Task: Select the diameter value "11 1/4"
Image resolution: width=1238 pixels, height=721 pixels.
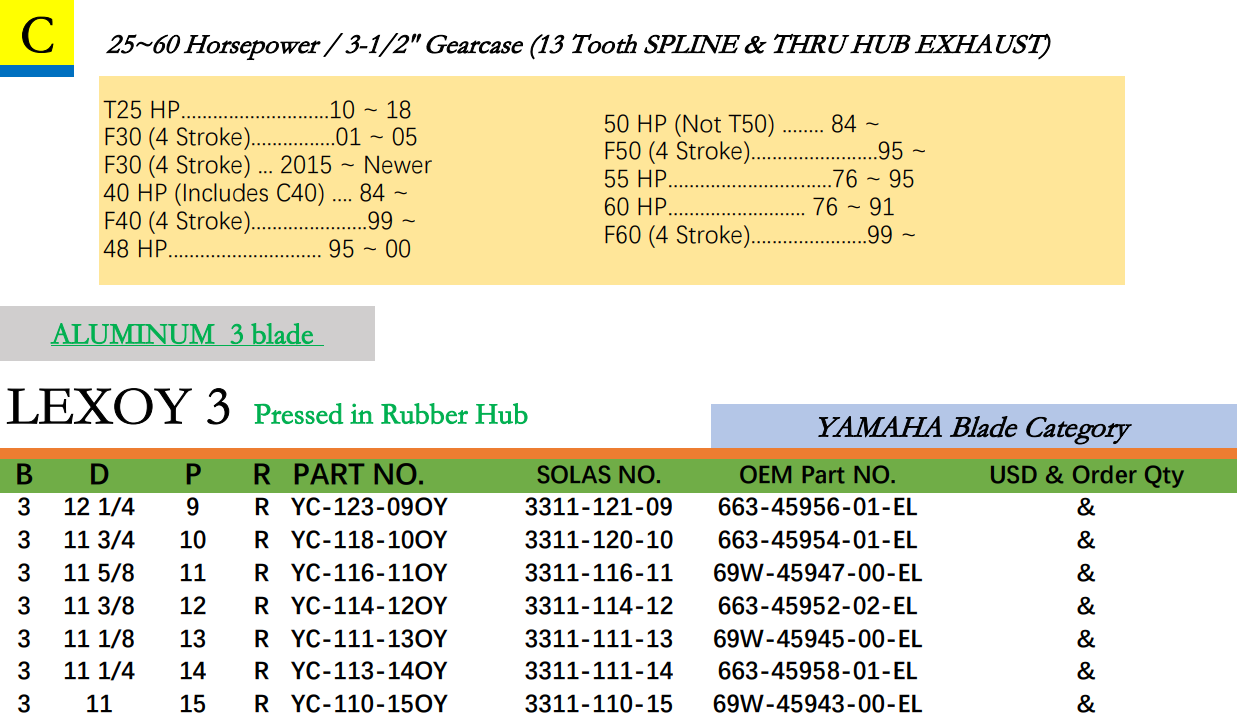Action: (x=99, y=671)
